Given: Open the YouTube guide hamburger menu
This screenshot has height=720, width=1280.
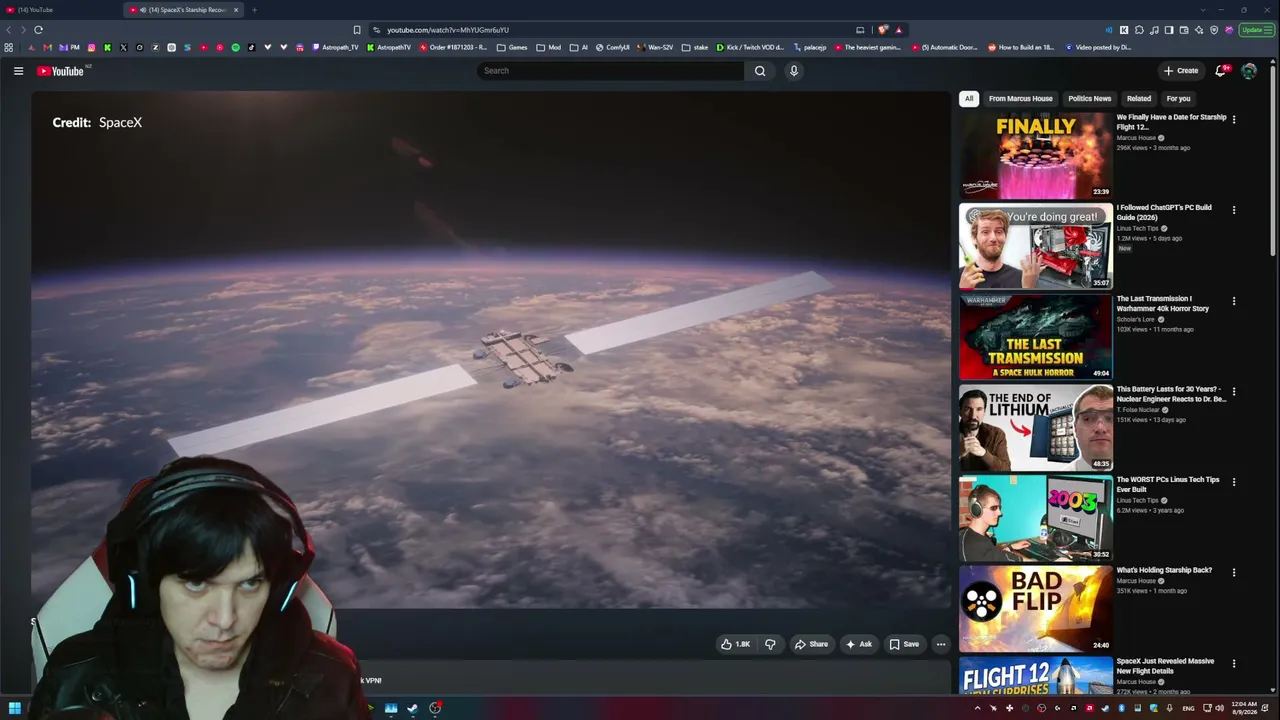Looking at the screenshot, I should (x=18, y=71).
